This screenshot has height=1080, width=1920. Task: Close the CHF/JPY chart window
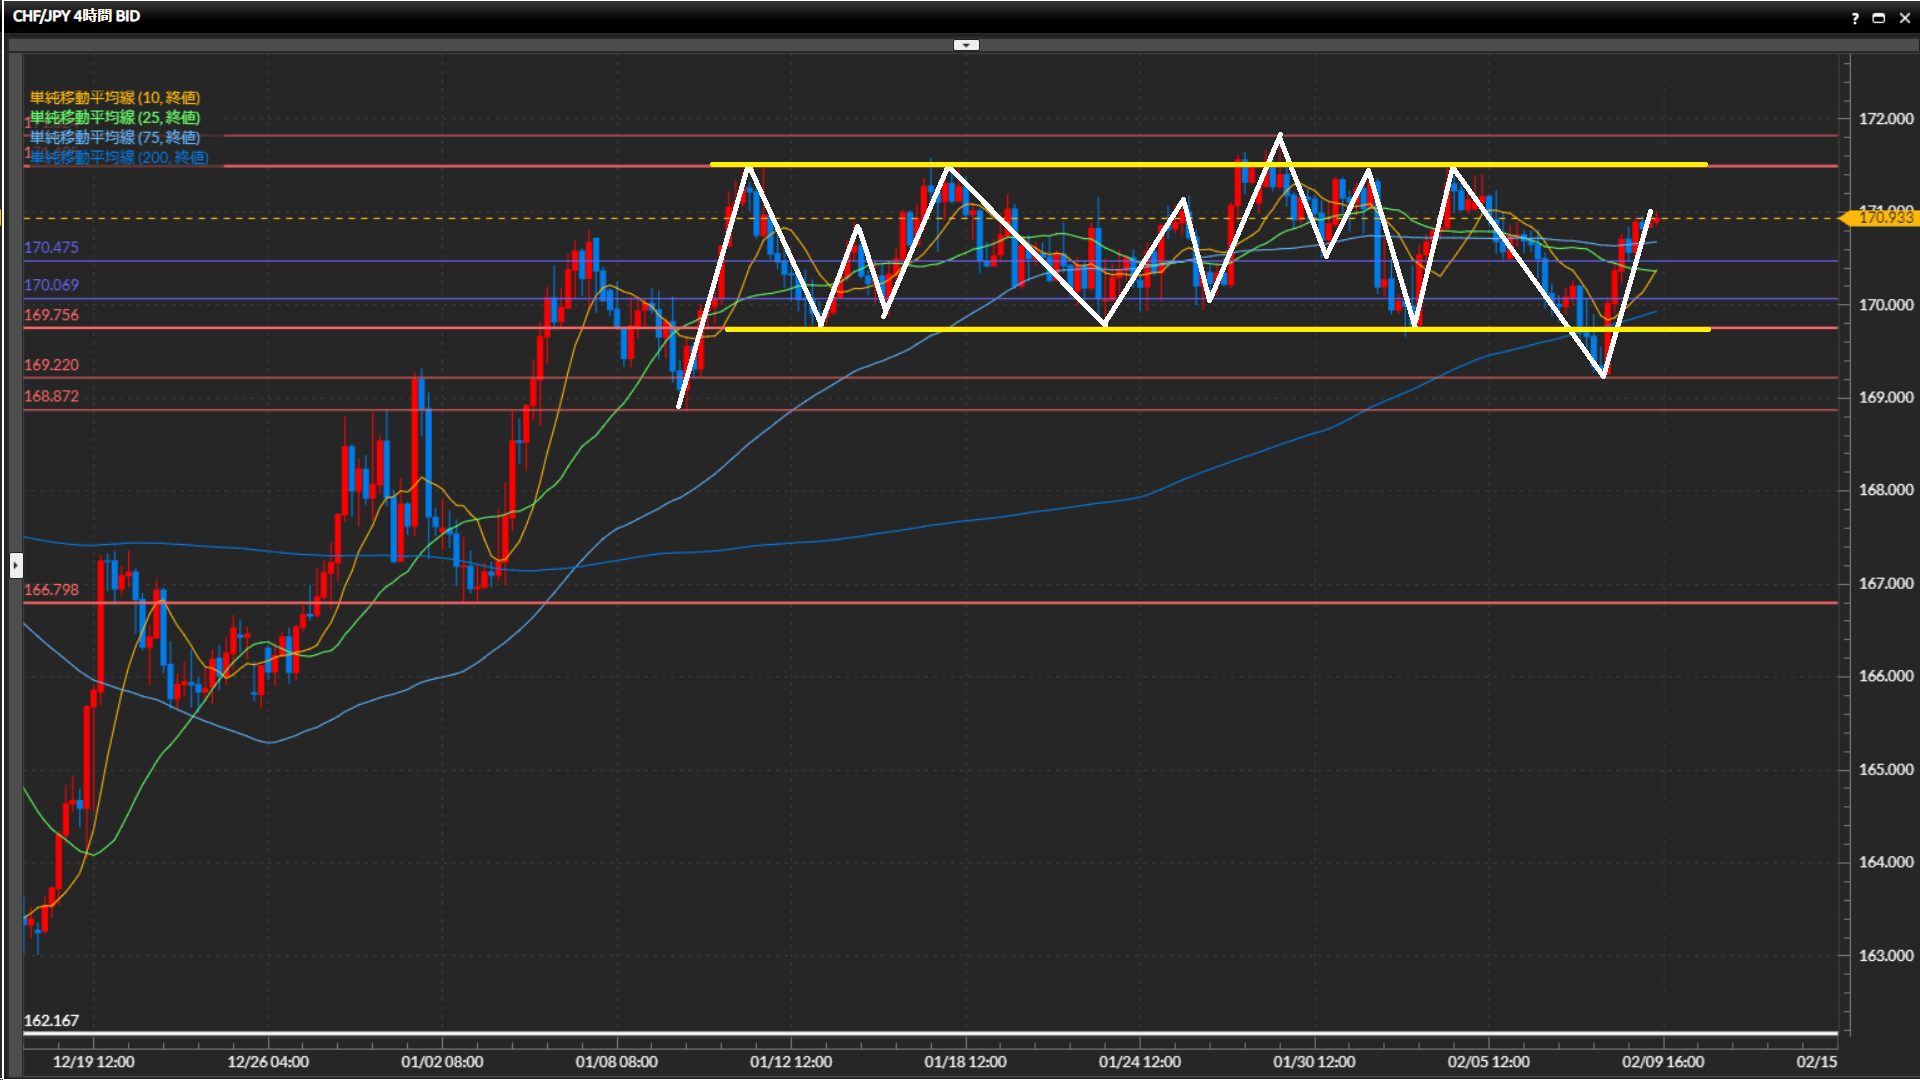coord(1903,18)
